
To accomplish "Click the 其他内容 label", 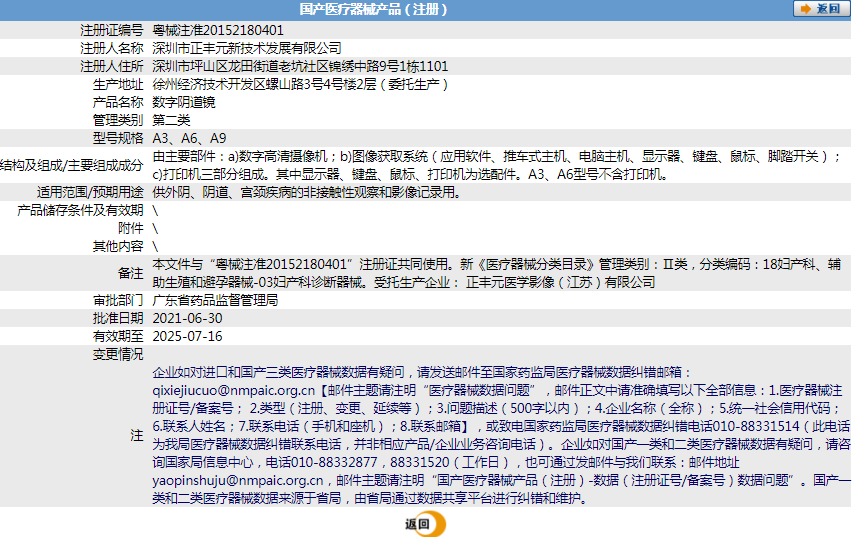I will pyautogui.click(x=118, y=246).
